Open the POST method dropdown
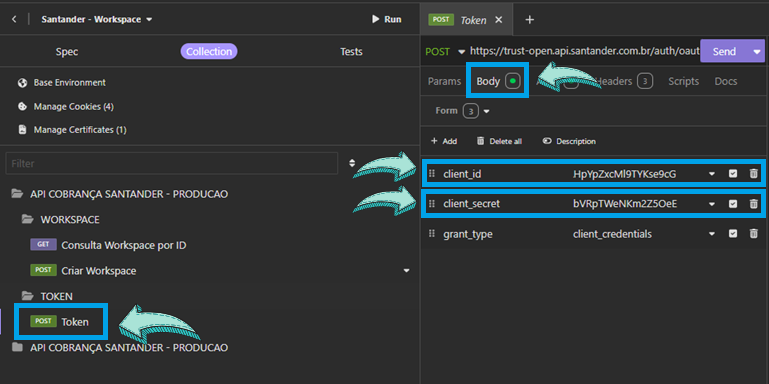The height and width of the screenshot is (384, 769). [x=445, y=51]
